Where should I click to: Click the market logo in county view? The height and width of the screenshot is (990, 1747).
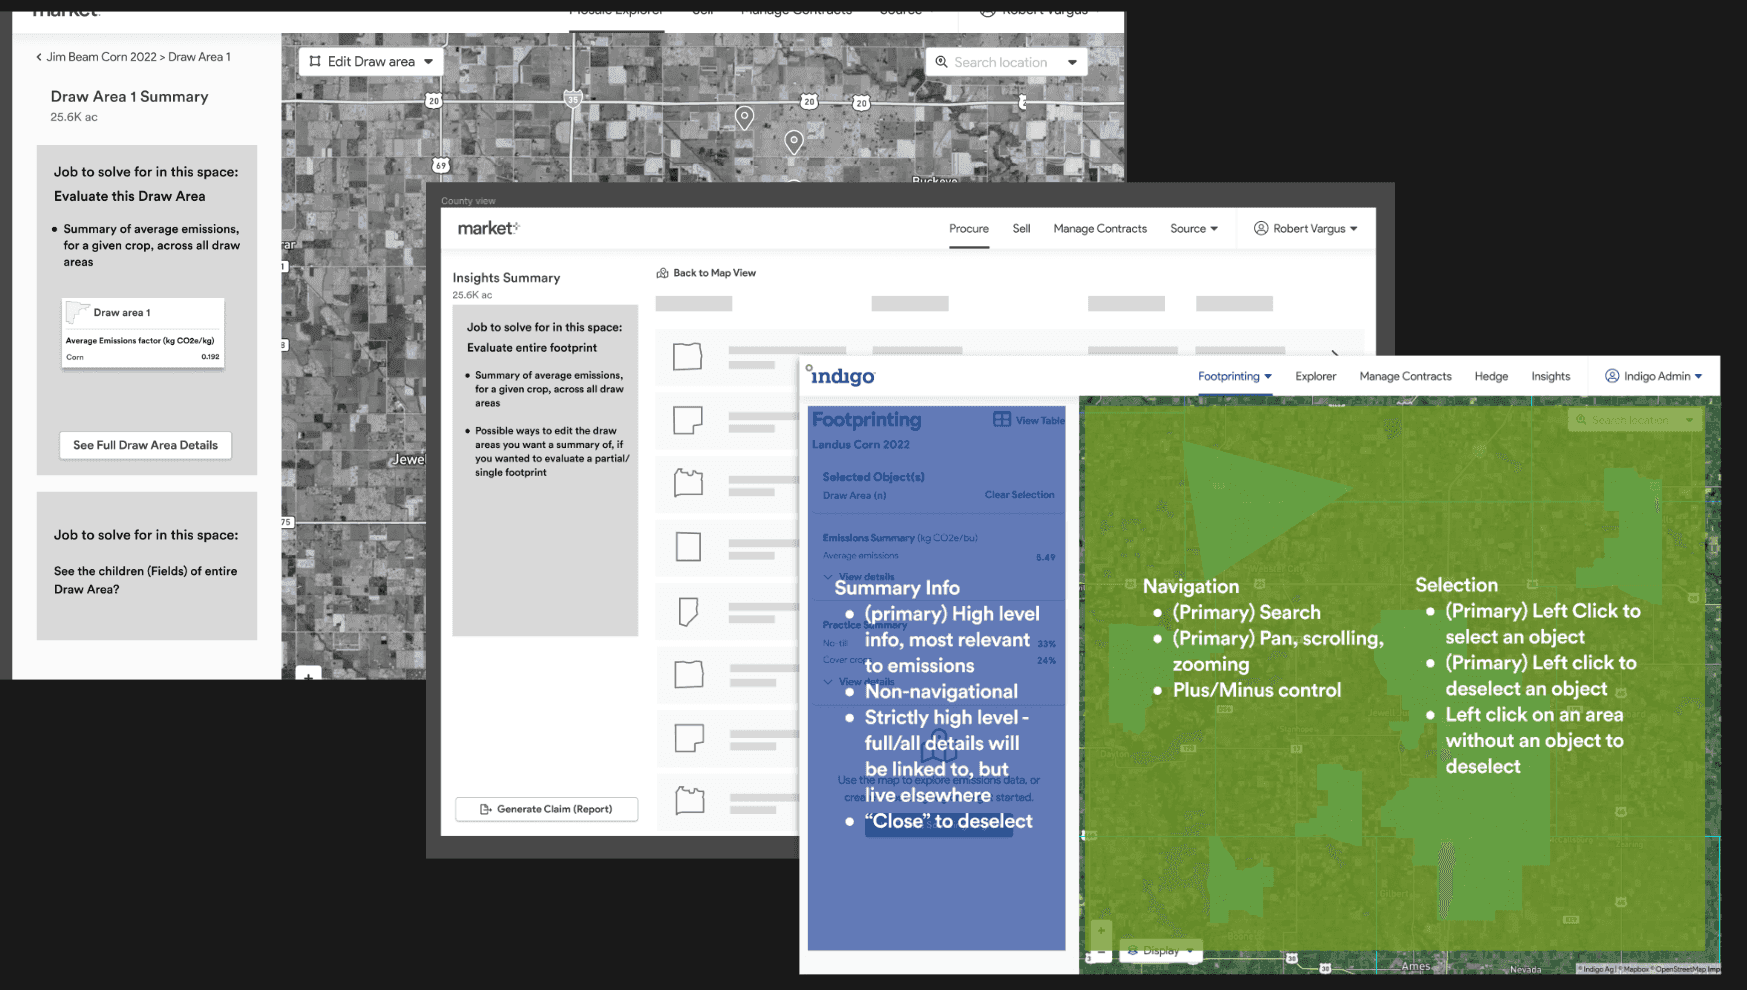click(x=488, y=228)
